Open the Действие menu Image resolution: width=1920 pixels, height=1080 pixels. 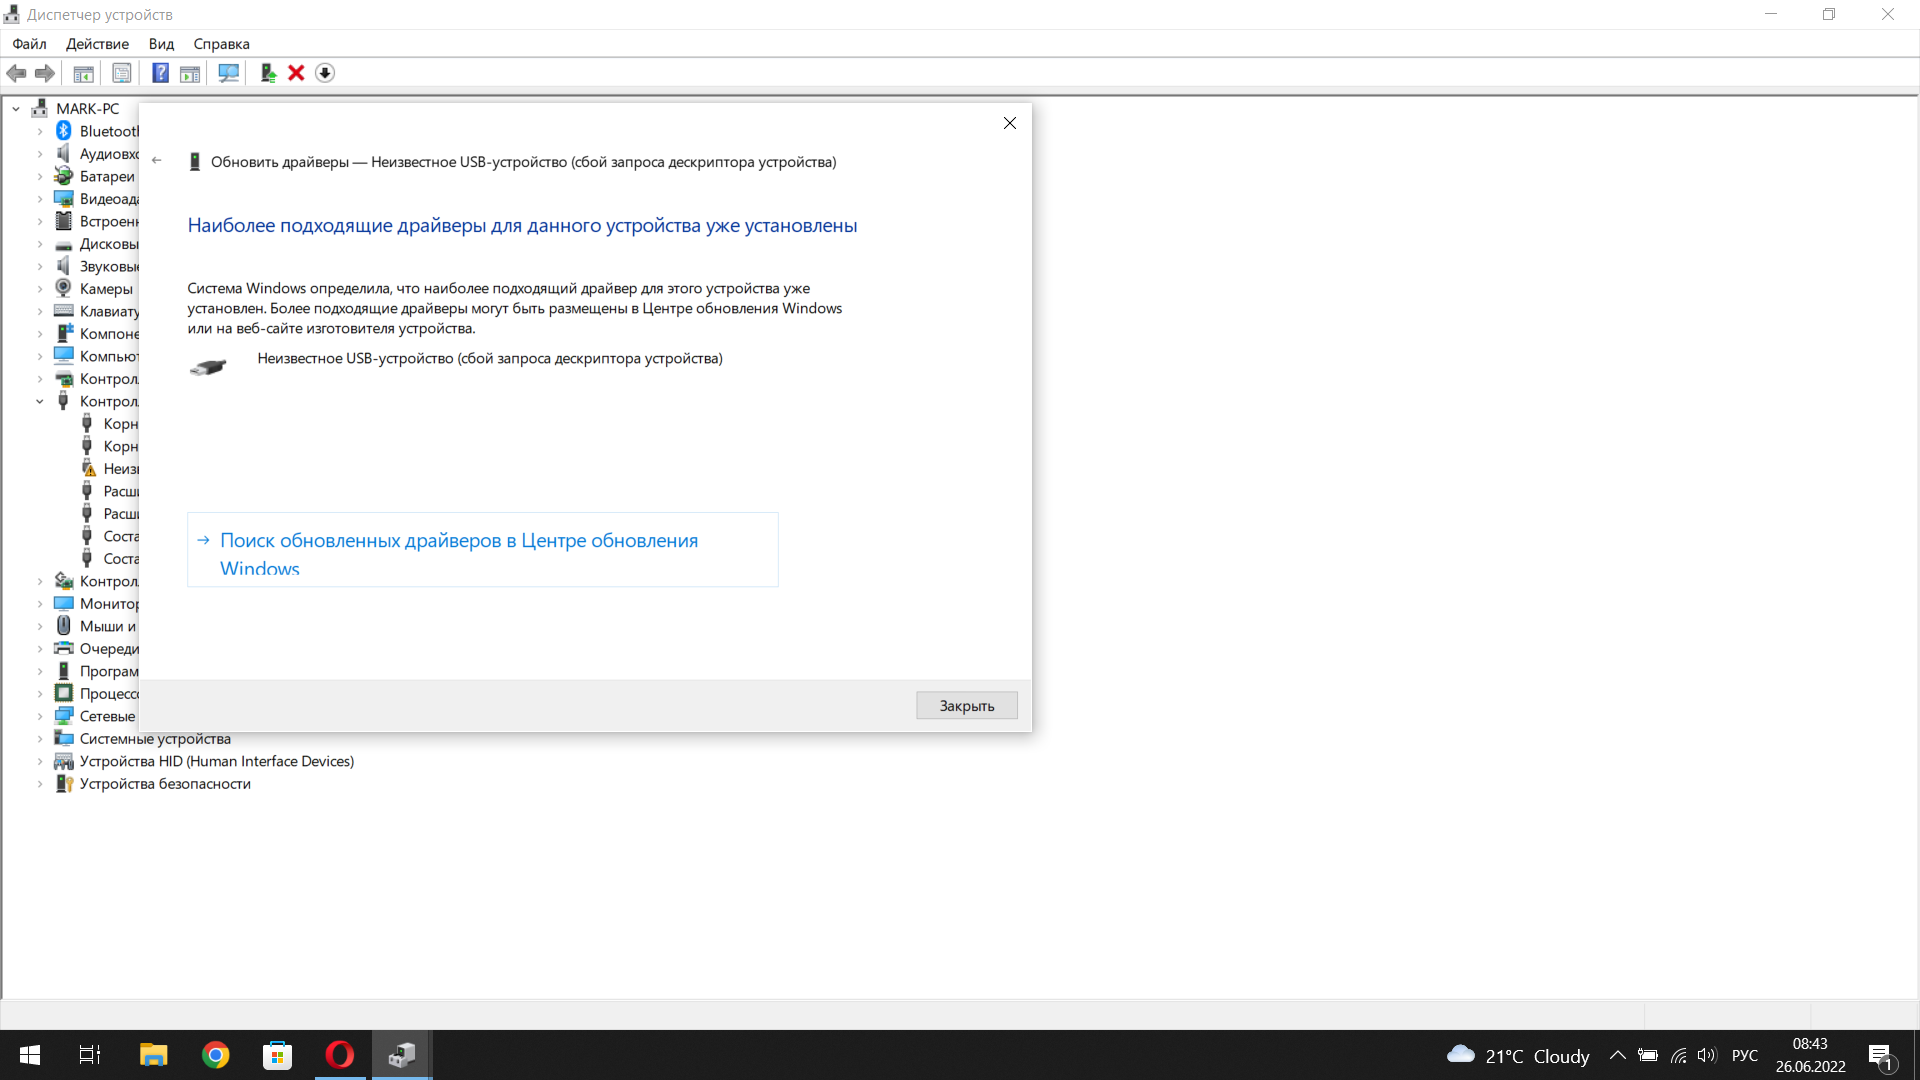tap(97, 44)
